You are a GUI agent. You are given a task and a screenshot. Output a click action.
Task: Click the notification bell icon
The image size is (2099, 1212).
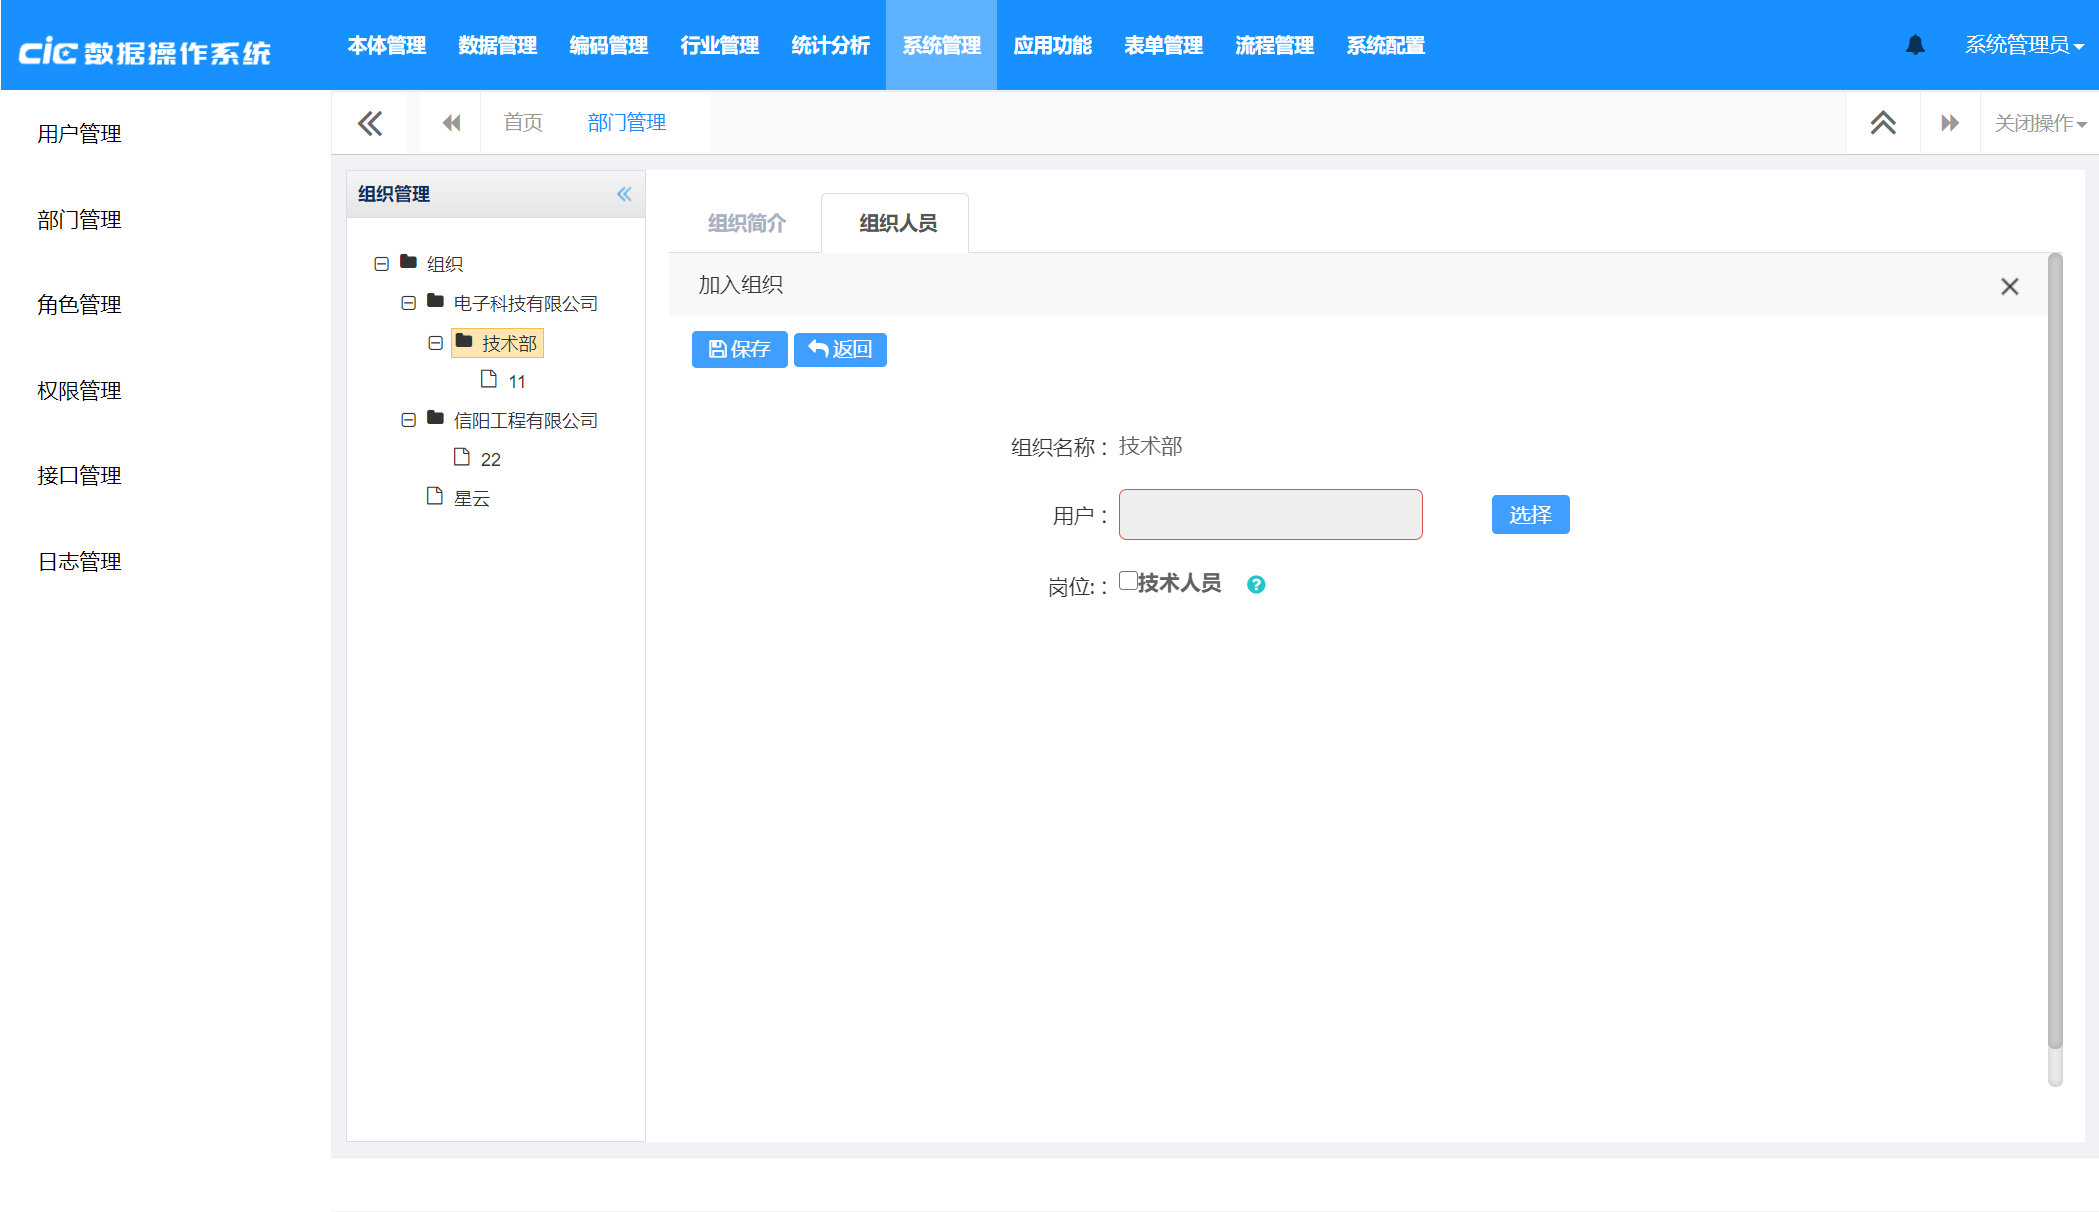[x=1915, y=45]
